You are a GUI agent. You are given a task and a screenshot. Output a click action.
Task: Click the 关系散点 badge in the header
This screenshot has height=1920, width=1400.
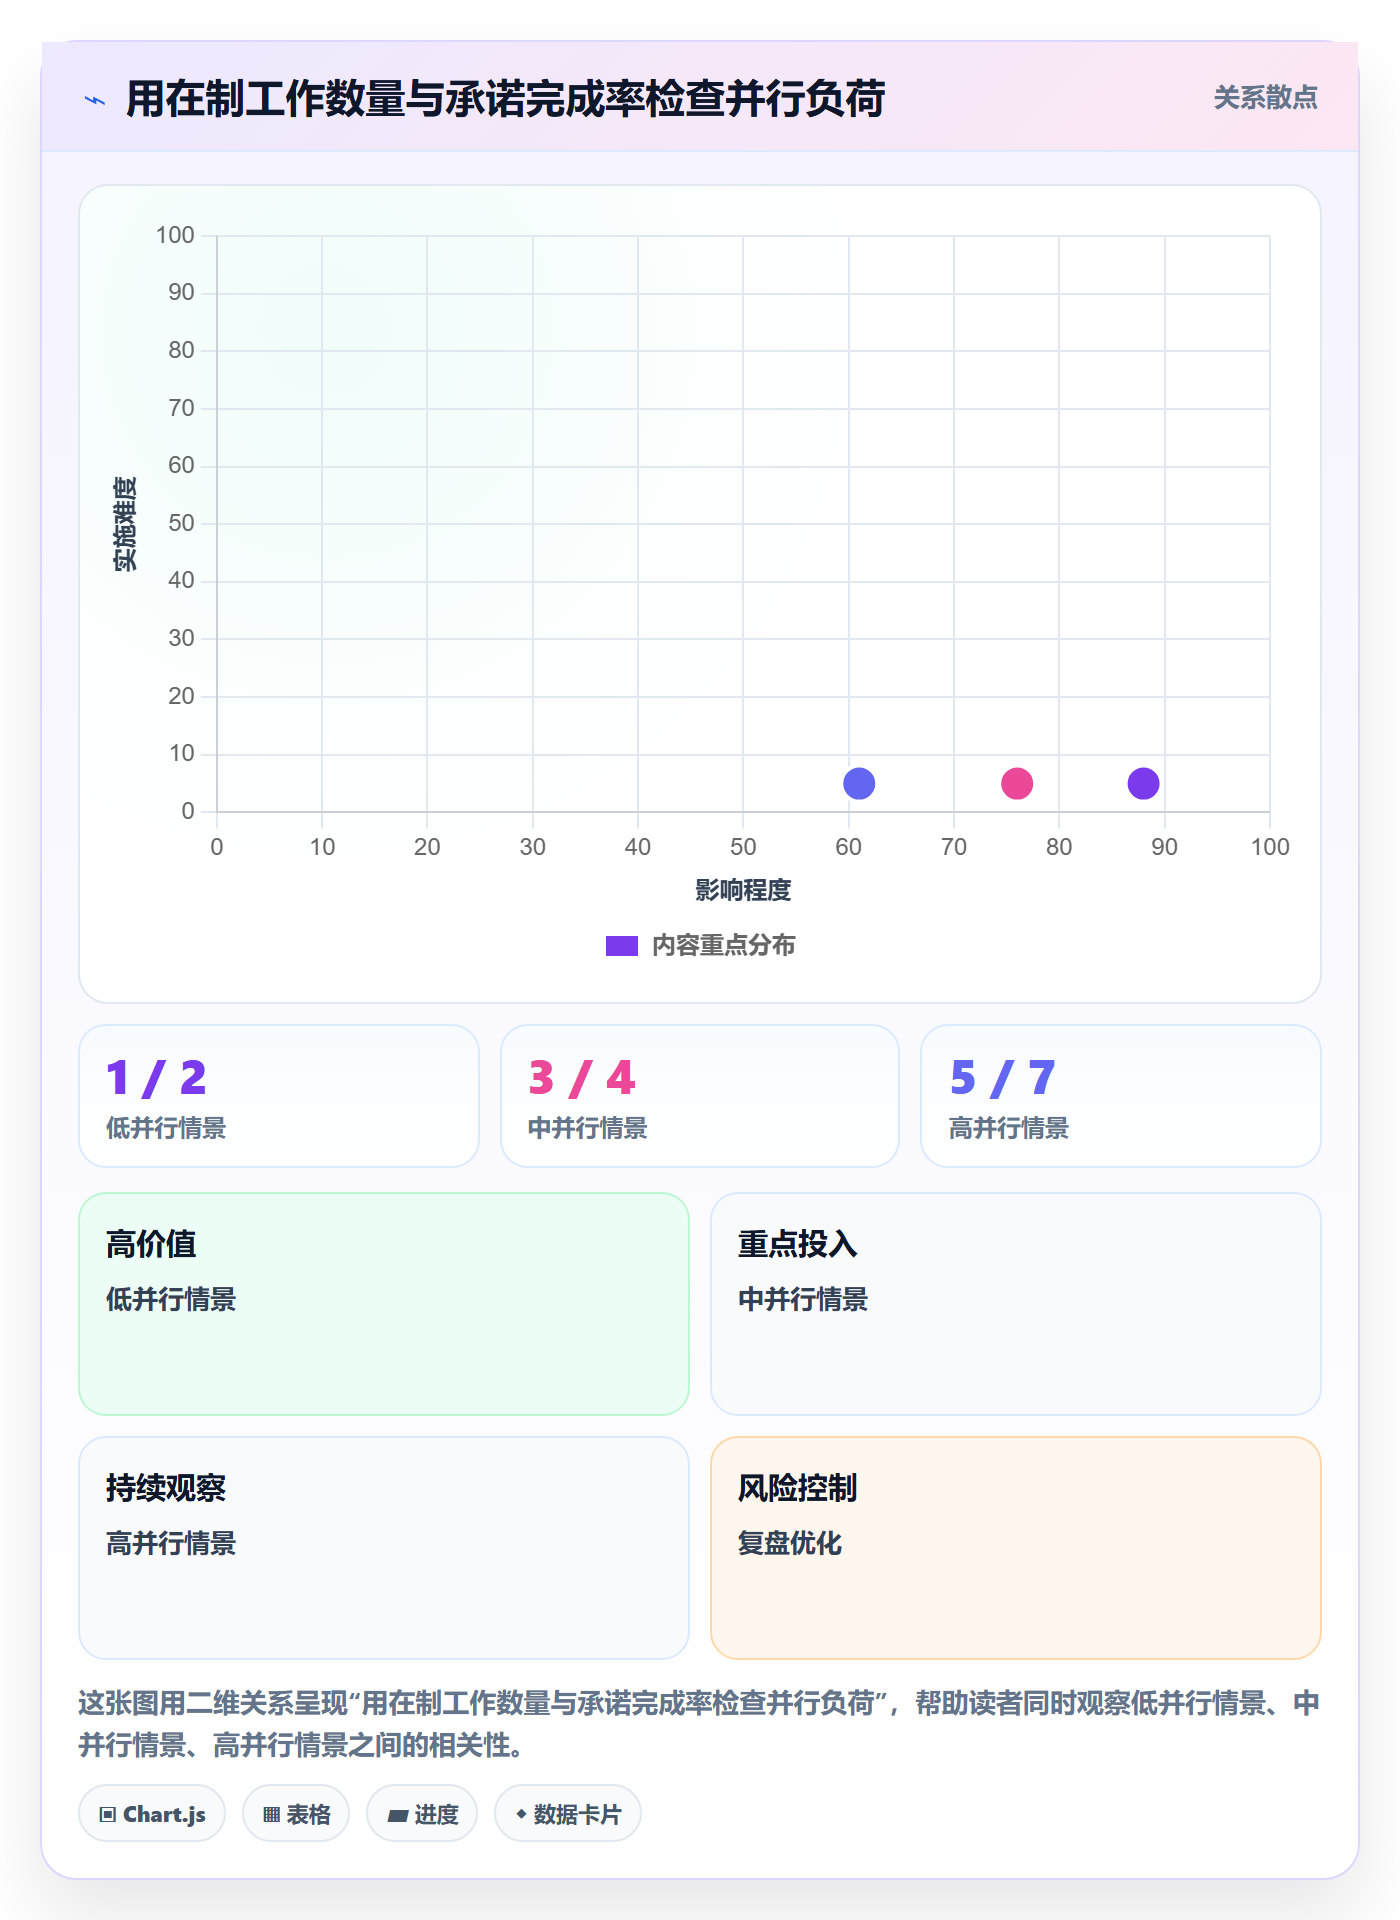[1265, 98]
